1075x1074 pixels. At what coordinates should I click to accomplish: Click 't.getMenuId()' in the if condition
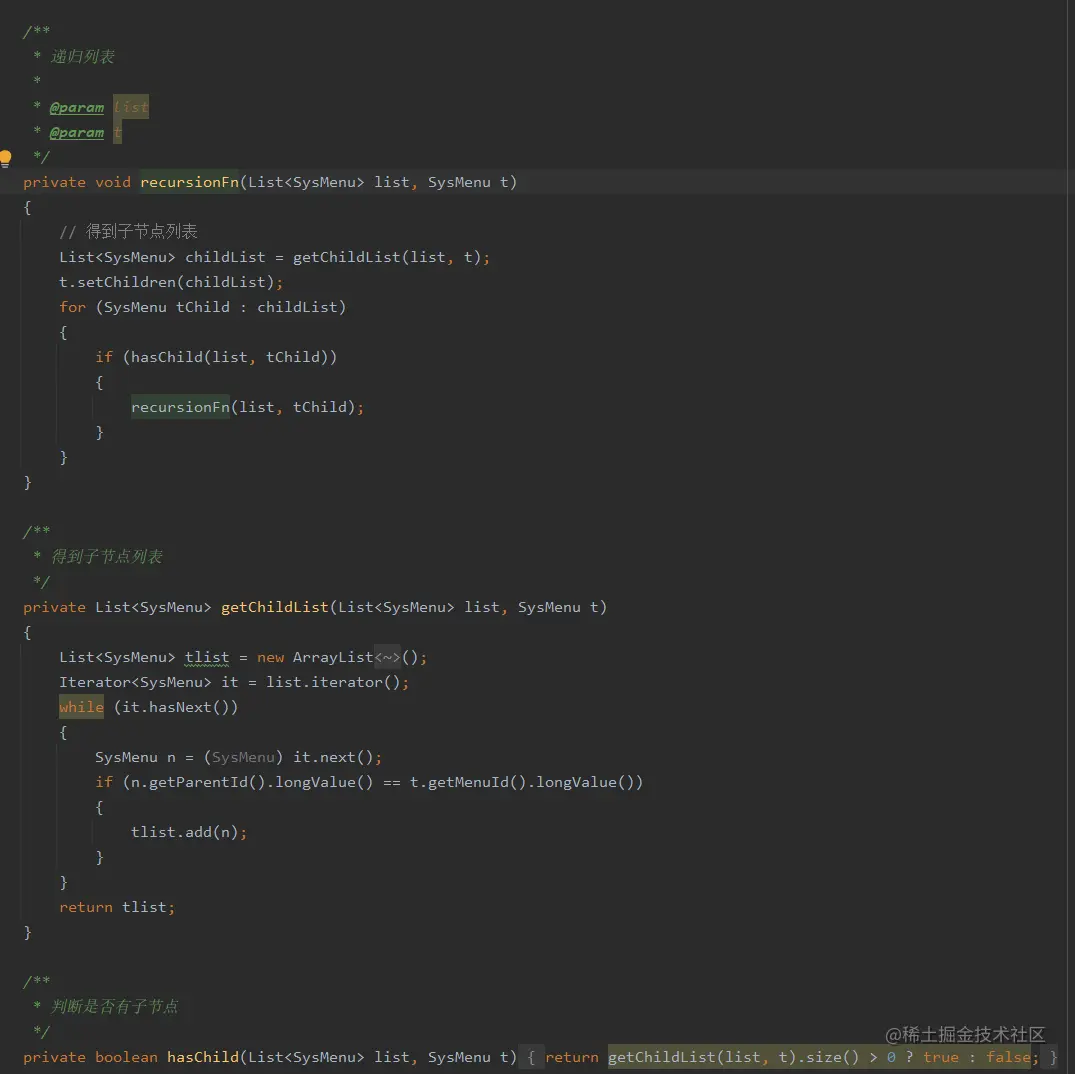click(468, 782)
